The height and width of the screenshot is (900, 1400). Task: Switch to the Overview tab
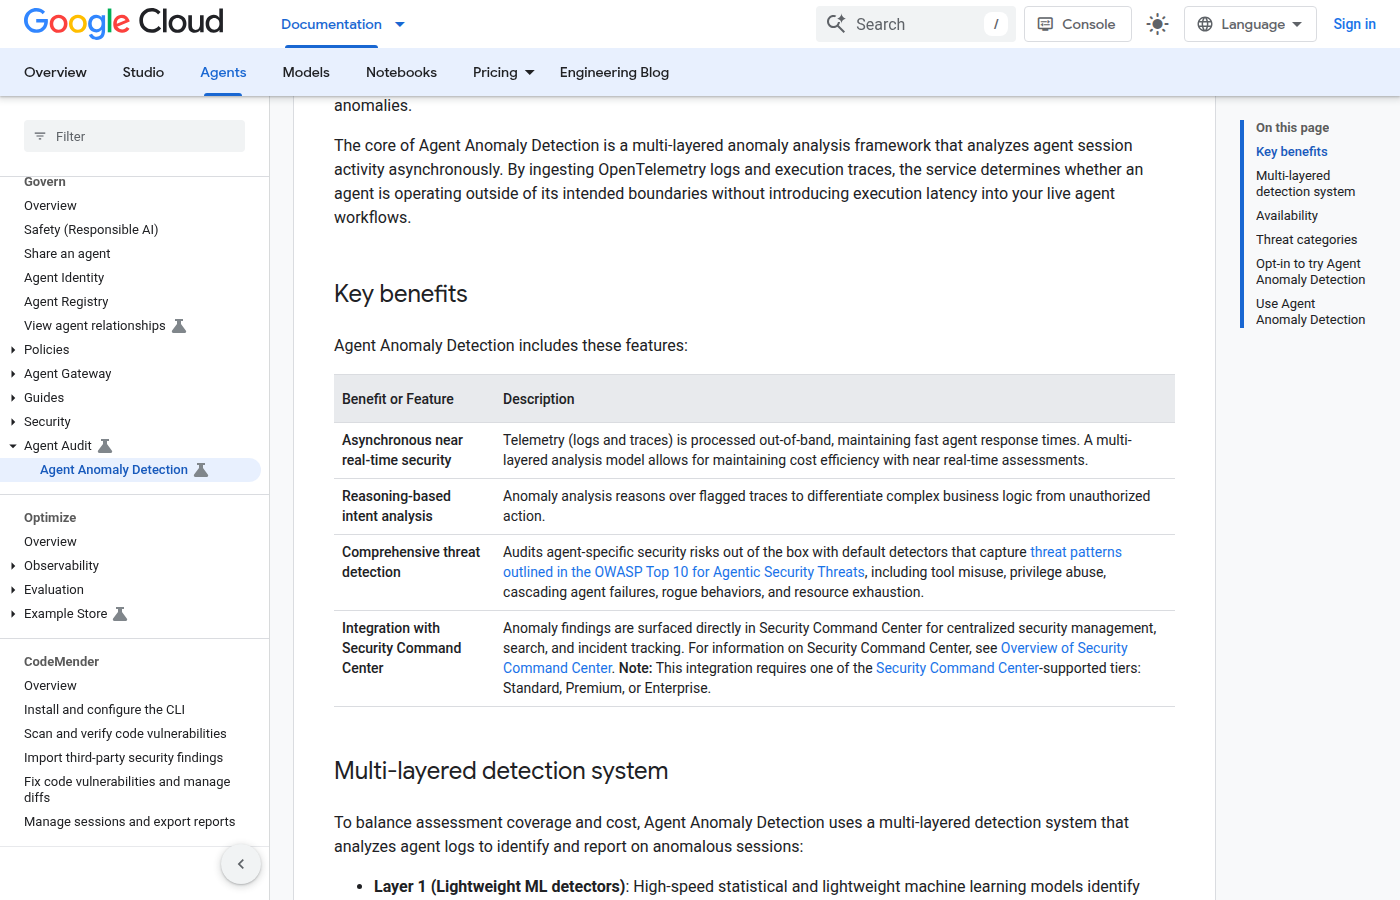click(55, 72)
